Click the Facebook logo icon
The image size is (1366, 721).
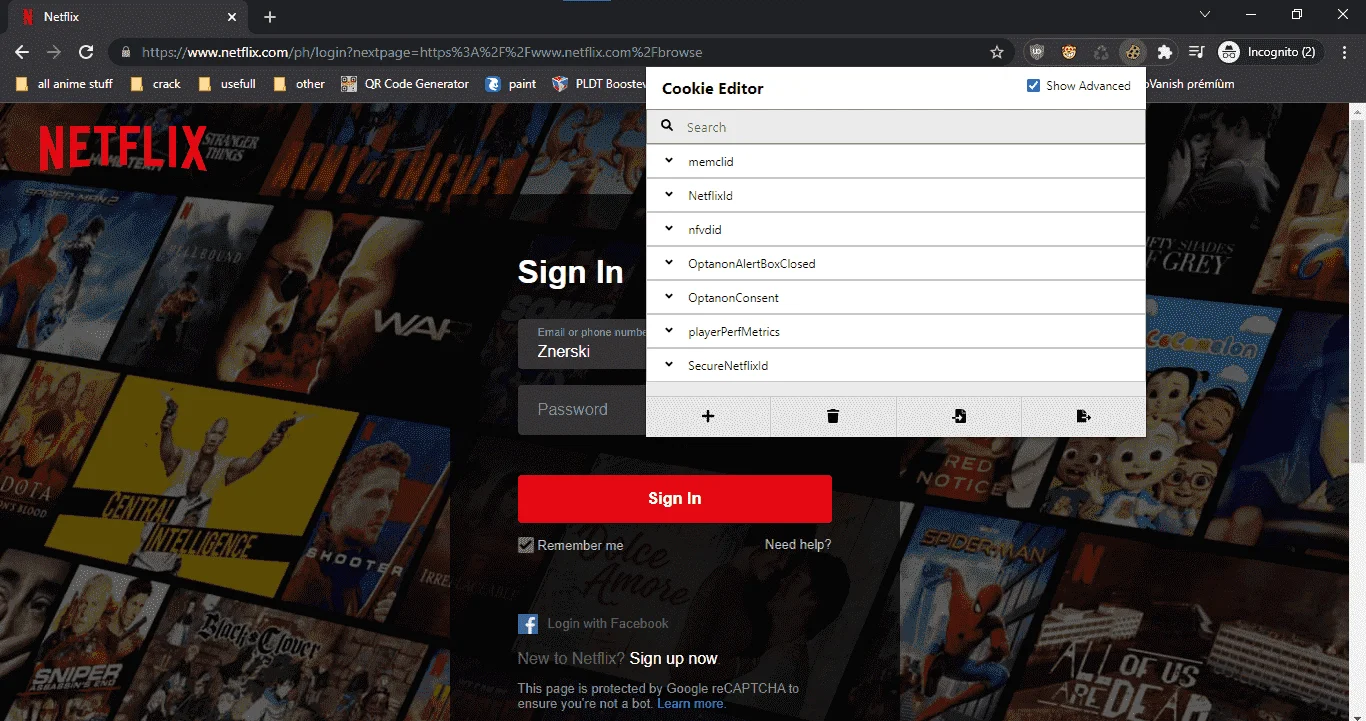point(528,624)
